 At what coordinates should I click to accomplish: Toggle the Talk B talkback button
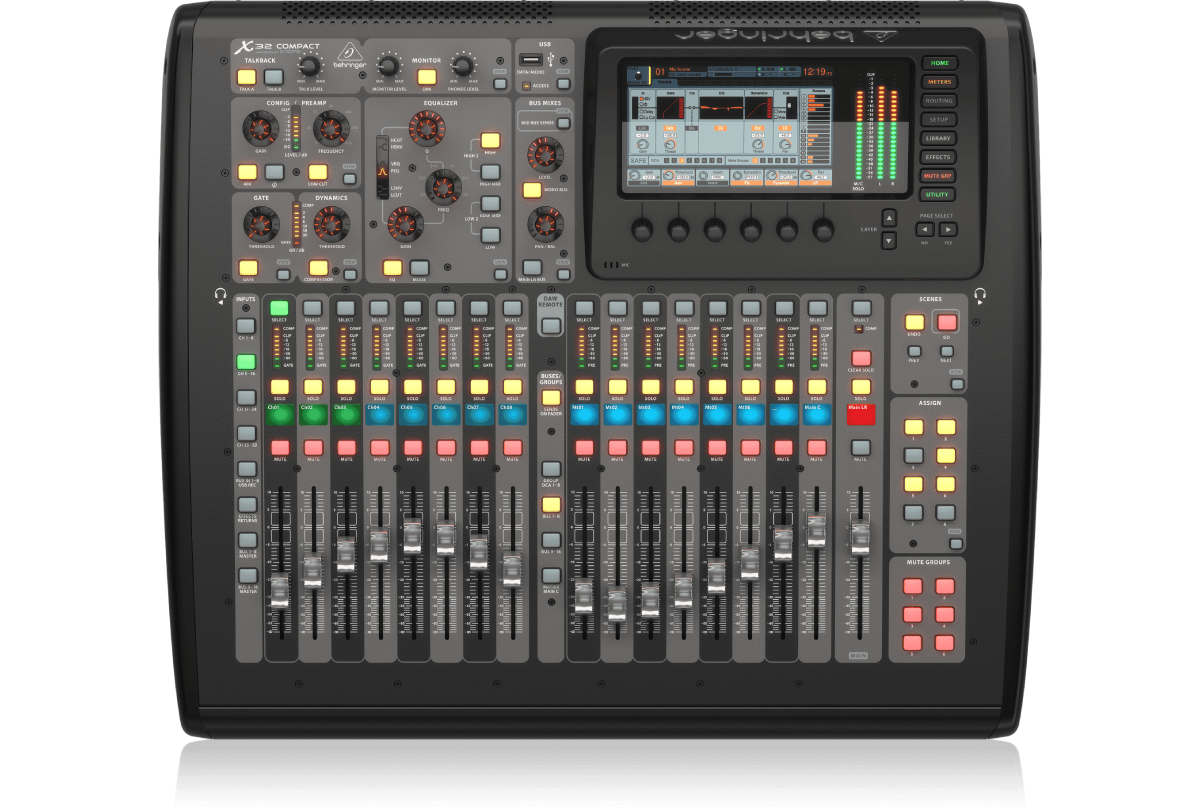click(274, 77)
